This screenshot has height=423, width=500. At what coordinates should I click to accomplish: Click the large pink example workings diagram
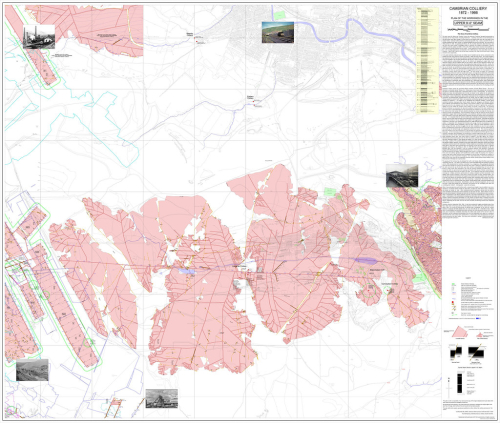[459, 332]
